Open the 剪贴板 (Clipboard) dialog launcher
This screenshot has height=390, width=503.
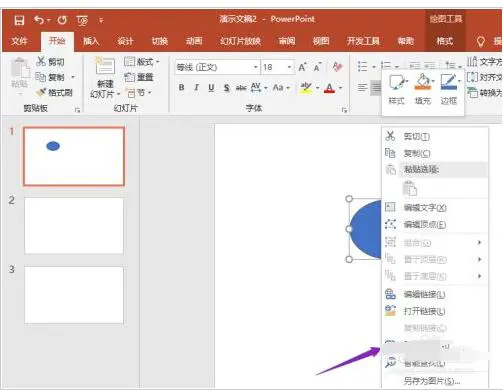77,109
